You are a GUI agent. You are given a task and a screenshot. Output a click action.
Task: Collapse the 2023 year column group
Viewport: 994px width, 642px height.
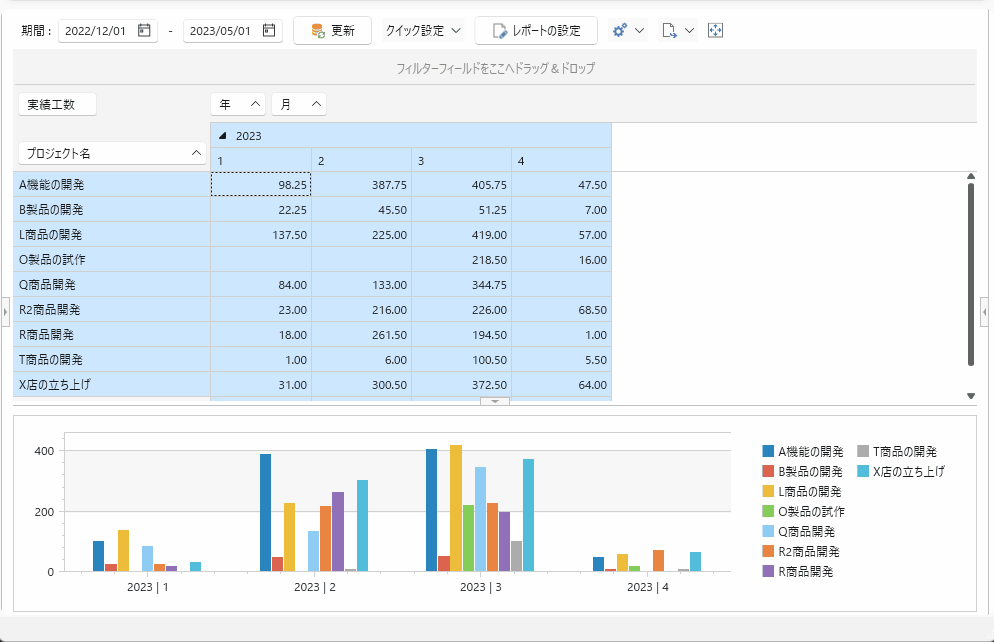[x=223, y=136]
